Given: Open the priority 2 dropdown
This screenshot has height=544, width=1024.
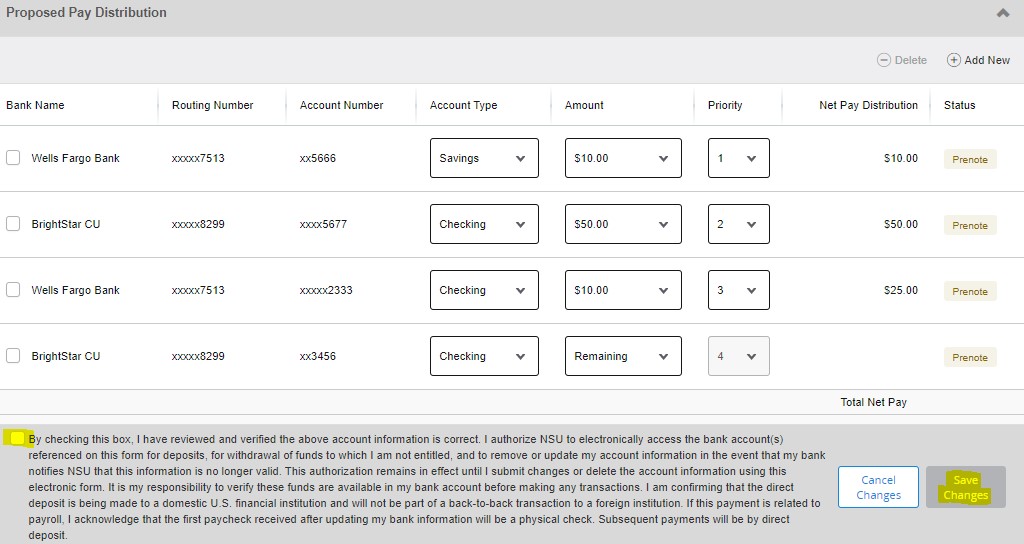Looking at the screenshot, I should pos(739,224).
